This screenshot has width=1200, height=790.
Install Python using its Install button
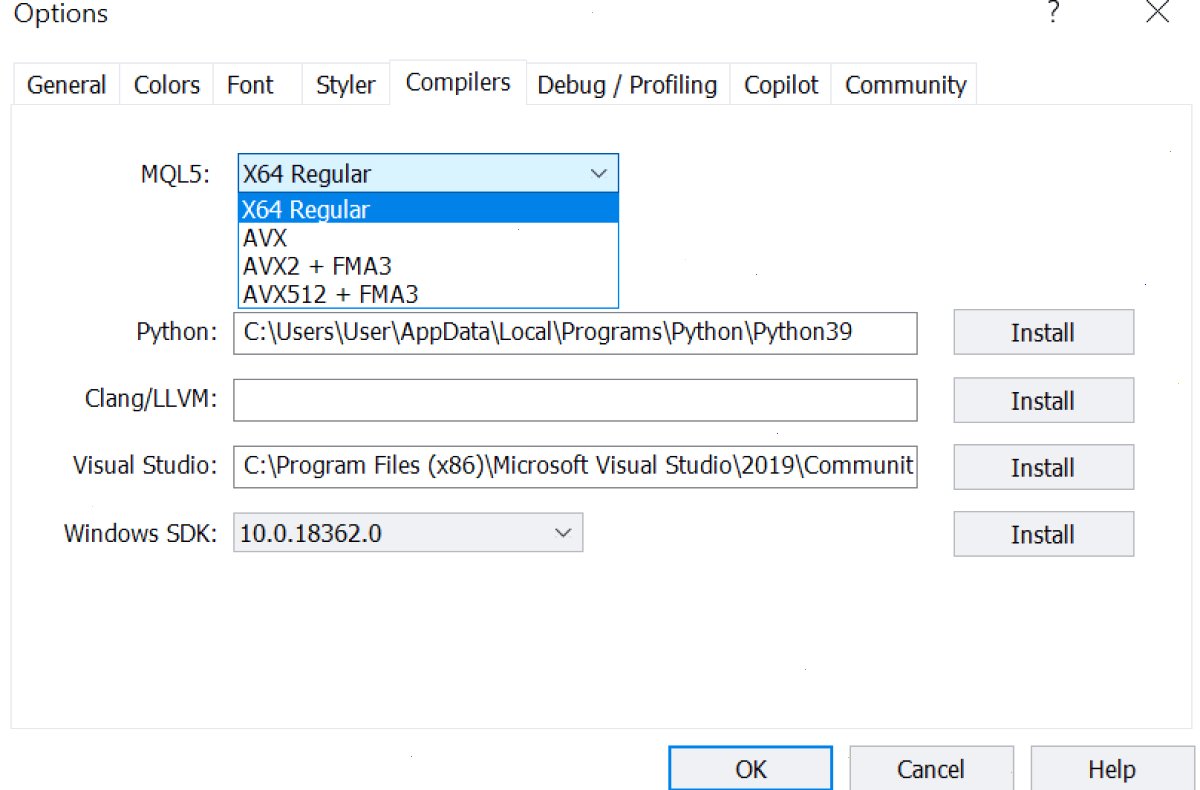click(1043, 332)
